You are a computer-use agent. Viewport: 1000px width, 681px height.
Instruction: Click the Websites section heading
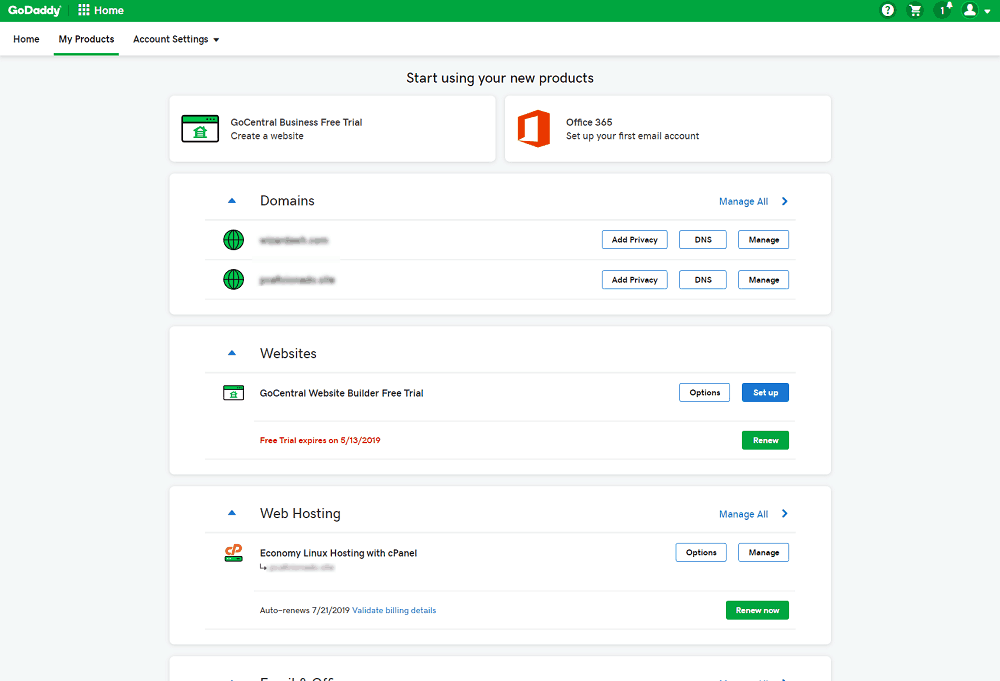click(x=288, y=353)
